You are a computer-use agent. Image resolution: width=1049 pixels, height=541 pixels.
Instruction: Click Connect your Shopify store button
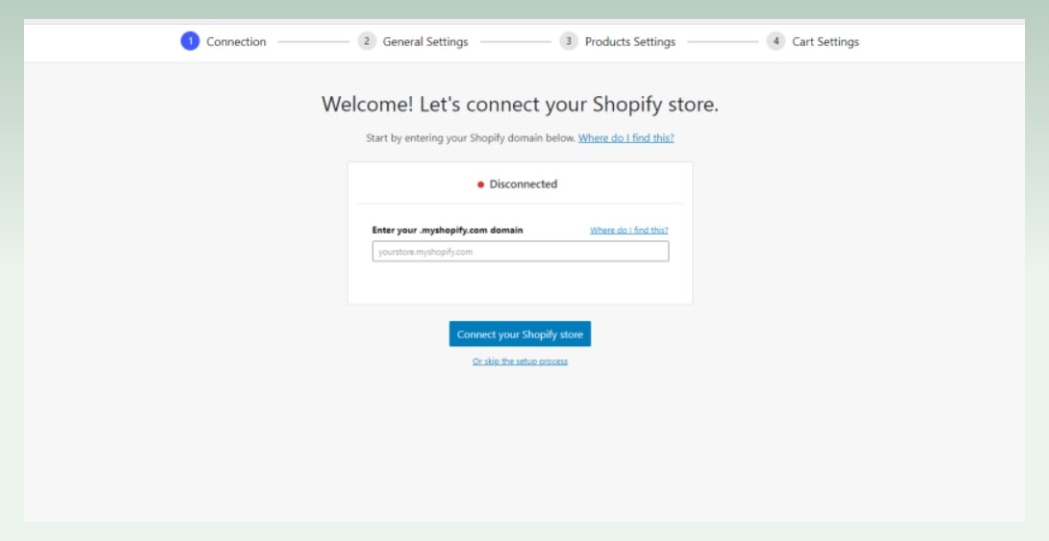[x=520, y=334]
